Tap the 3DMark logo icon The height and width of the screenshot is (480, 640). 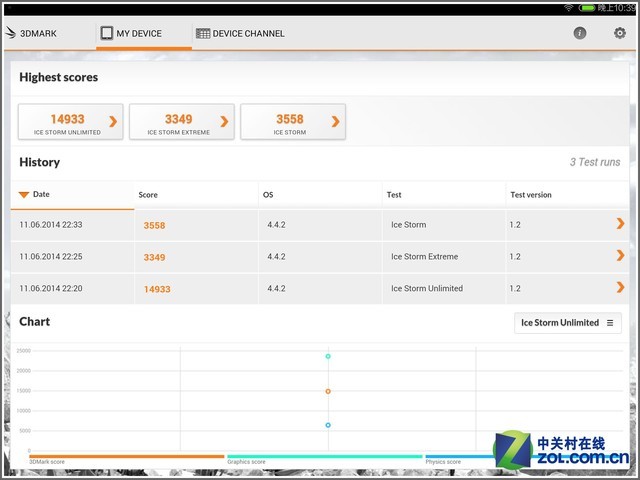click(x=11, y=33)
